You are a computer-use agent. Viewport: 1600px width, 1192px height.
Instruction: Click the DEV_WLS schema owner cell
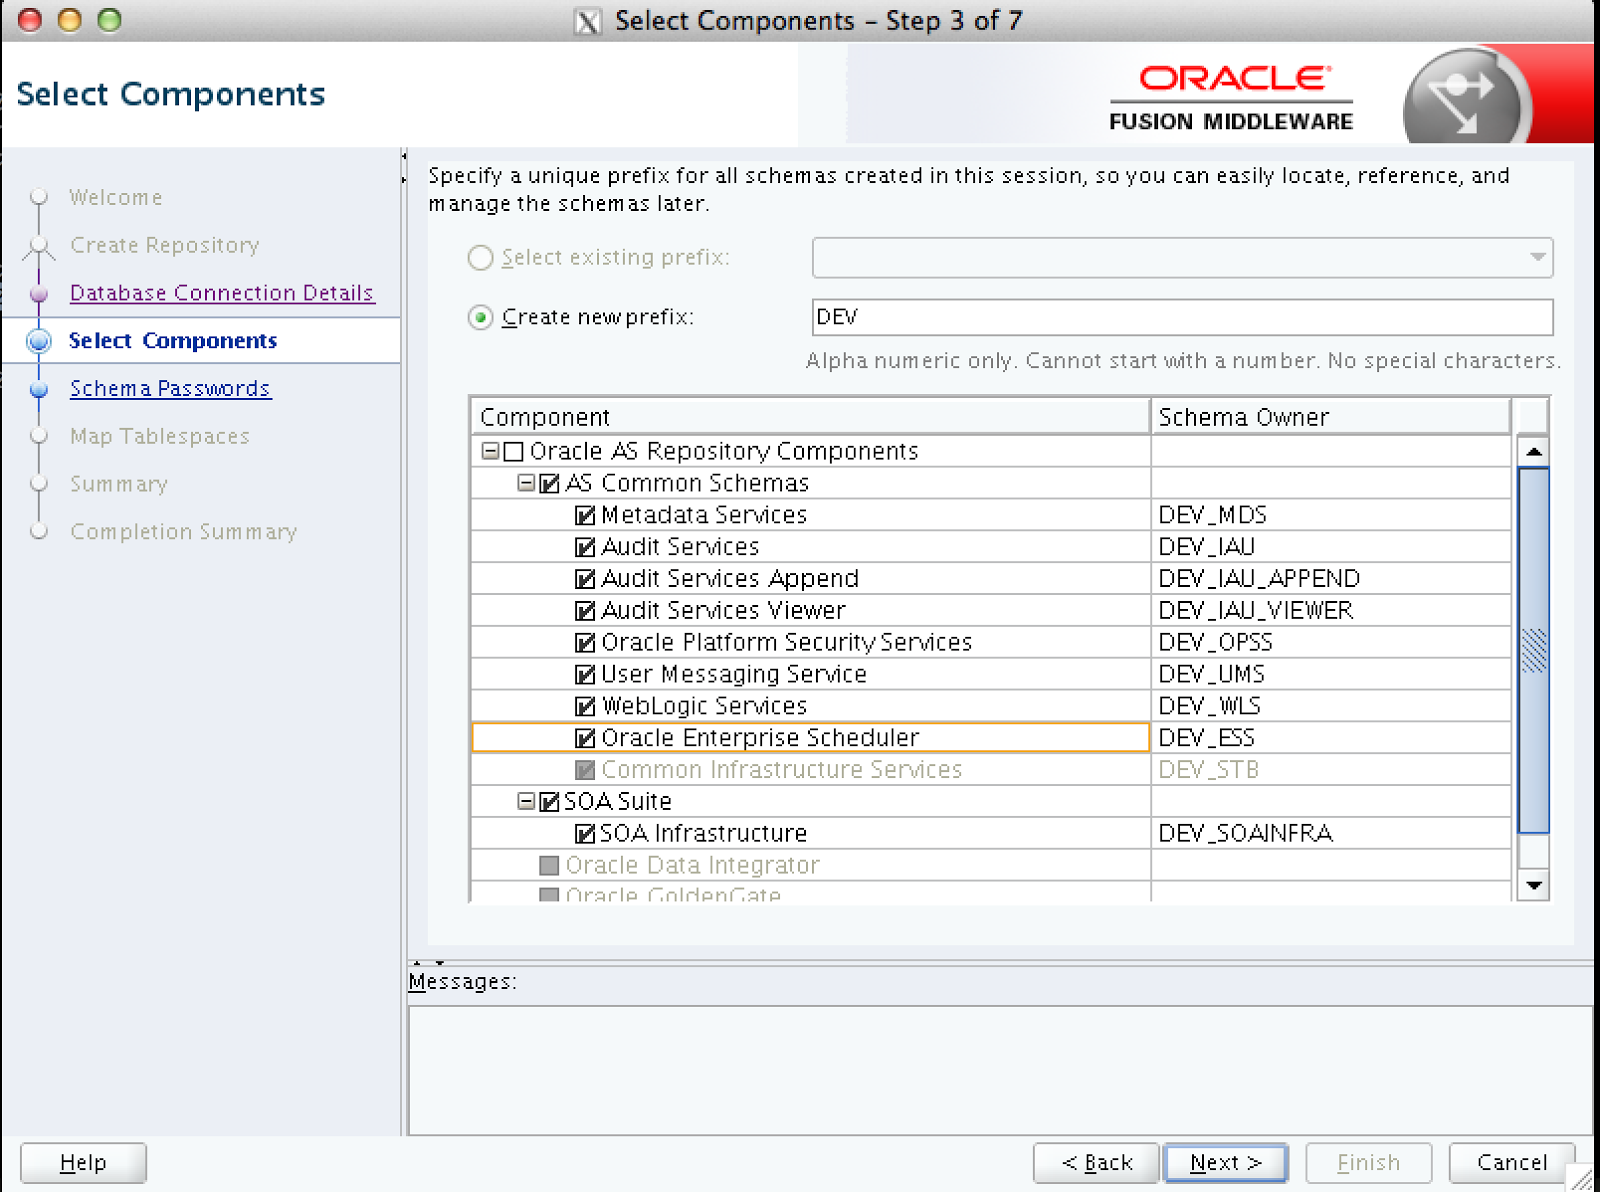(1331, 706)
